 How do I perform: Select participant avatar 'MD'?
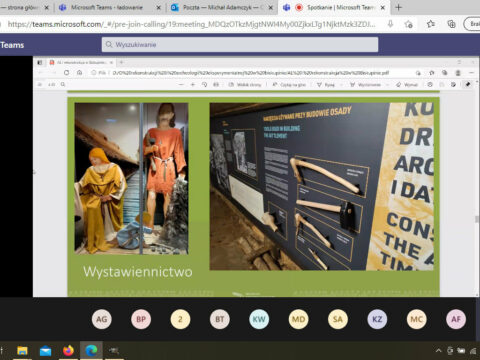tap(298, 319)
